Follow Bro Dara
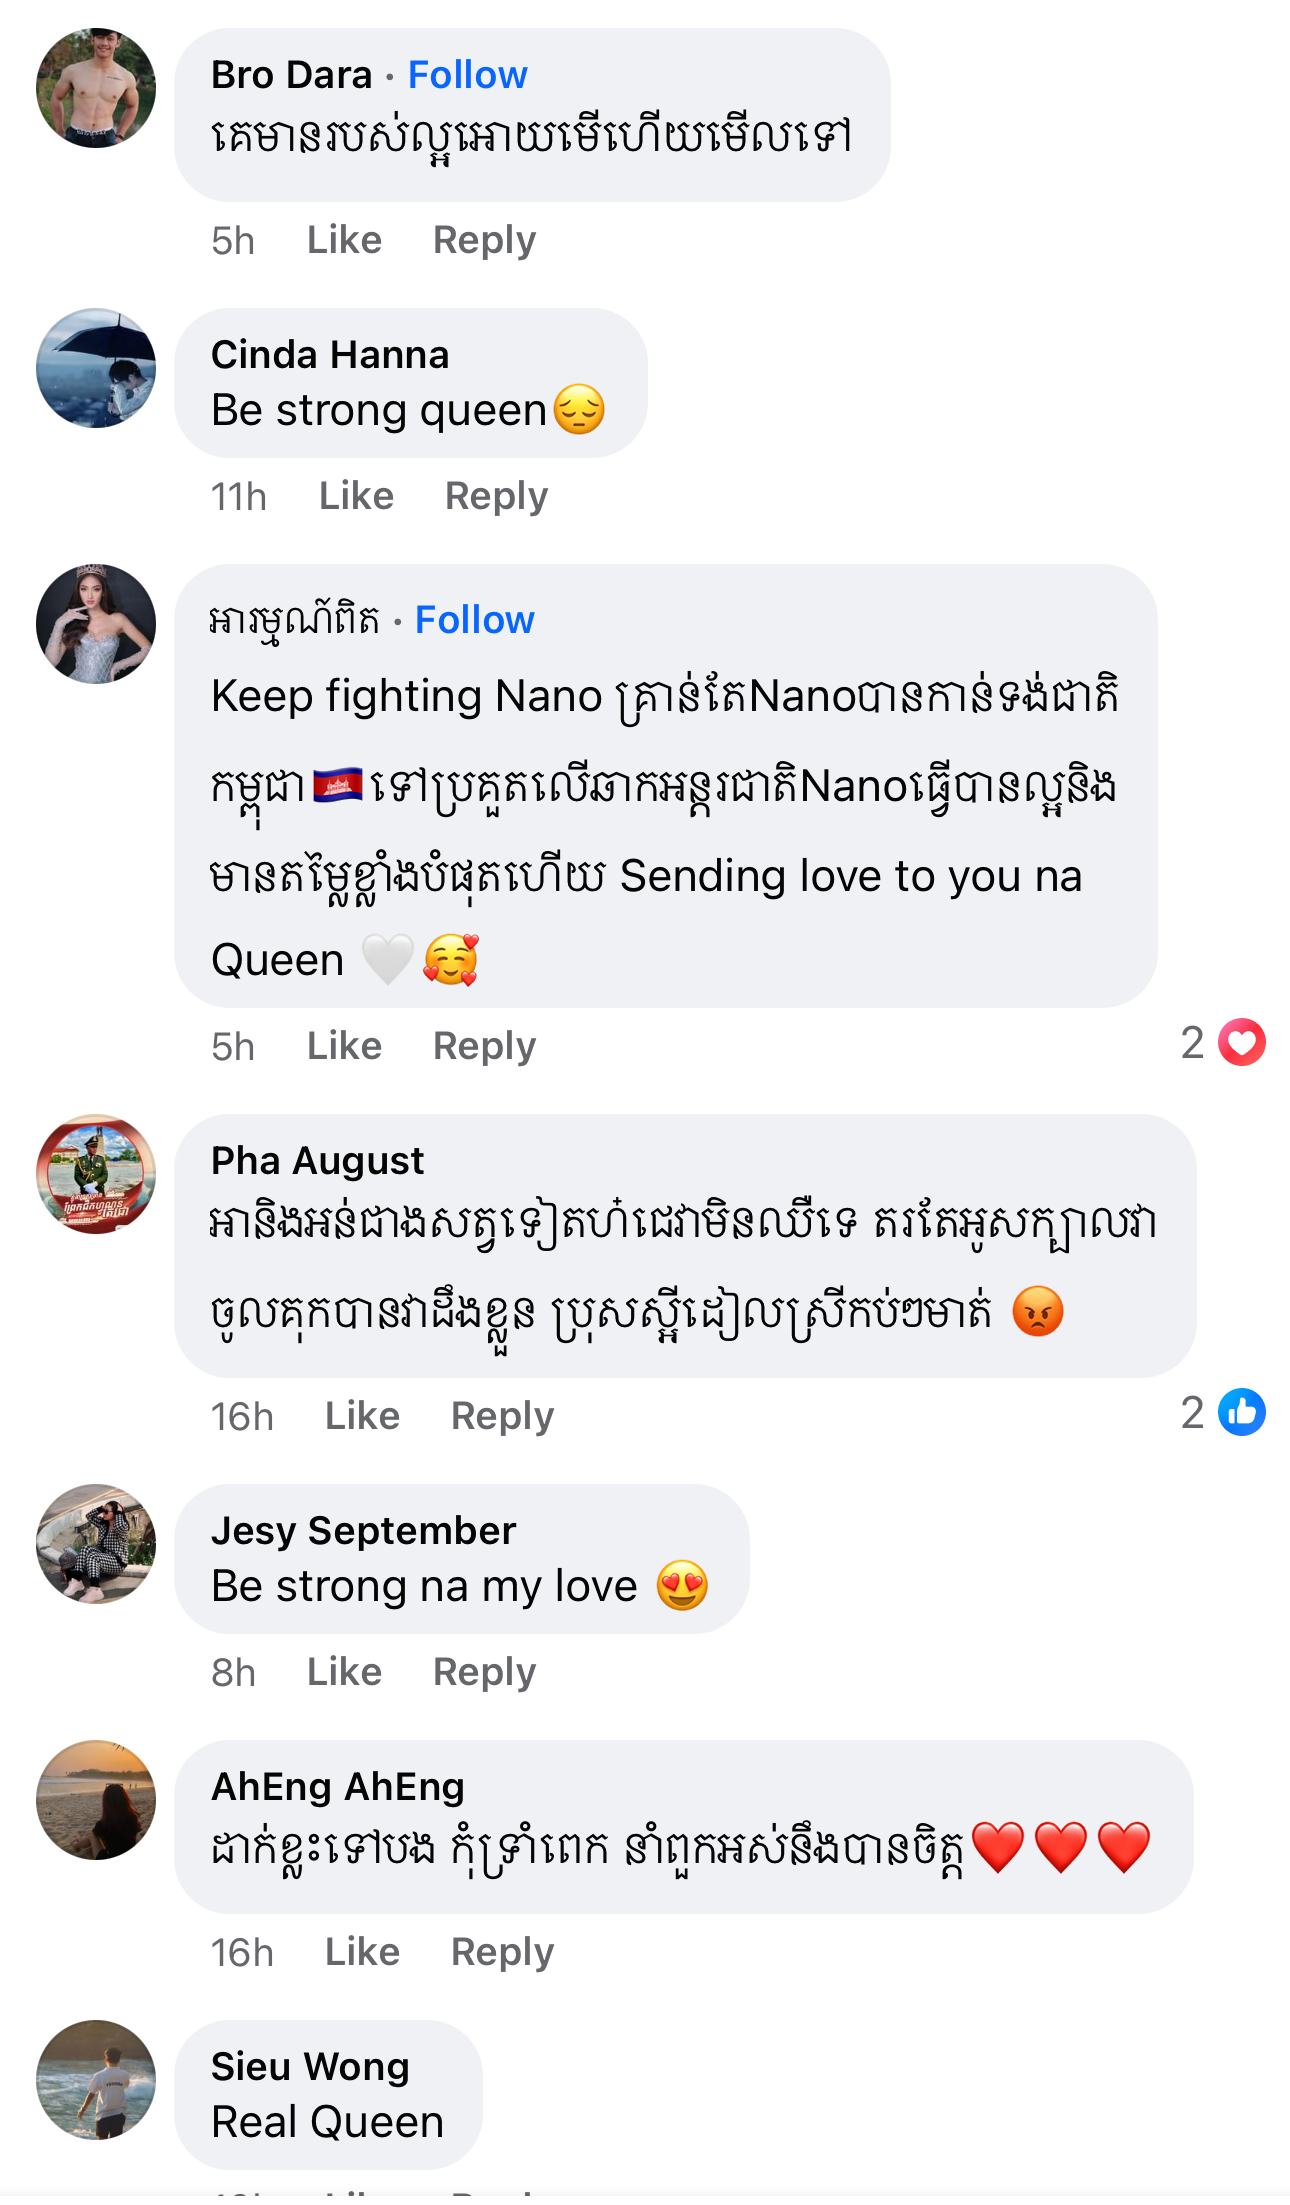 coord(467,75)
